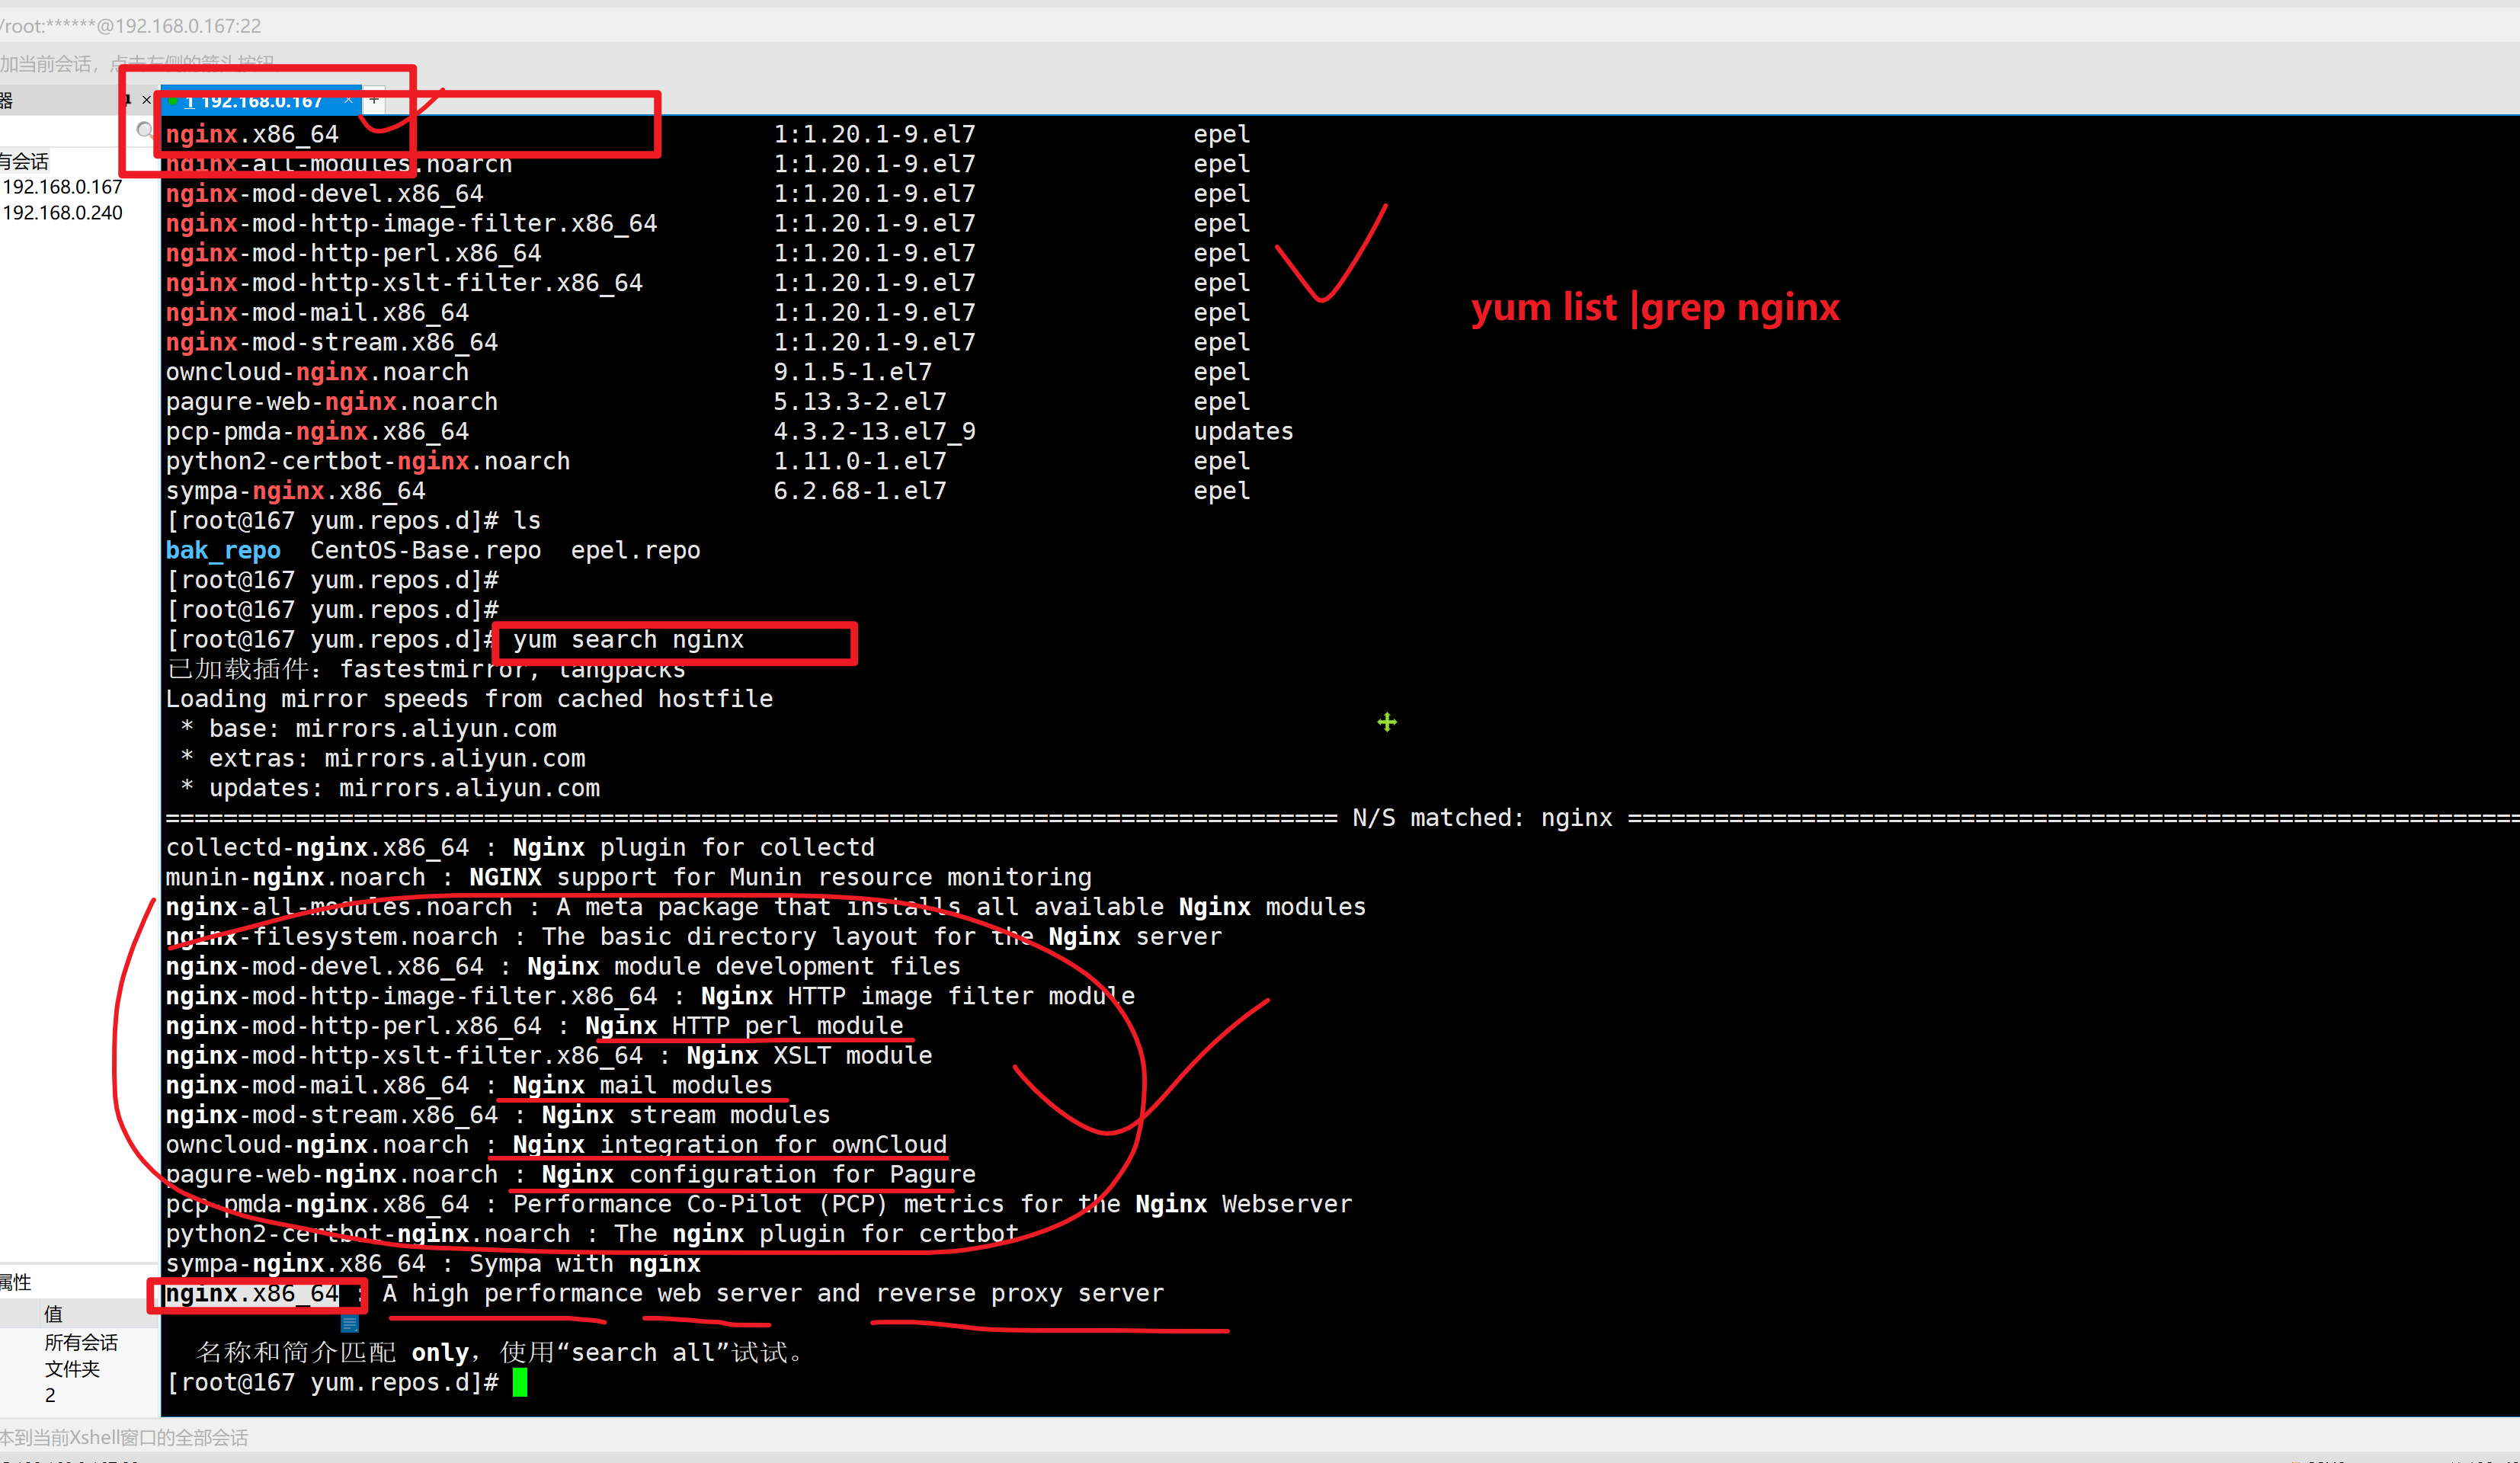Click nginx-filesystem.noarch search result line
The image size is (2520, 1463).
click(x=694, y=937)
